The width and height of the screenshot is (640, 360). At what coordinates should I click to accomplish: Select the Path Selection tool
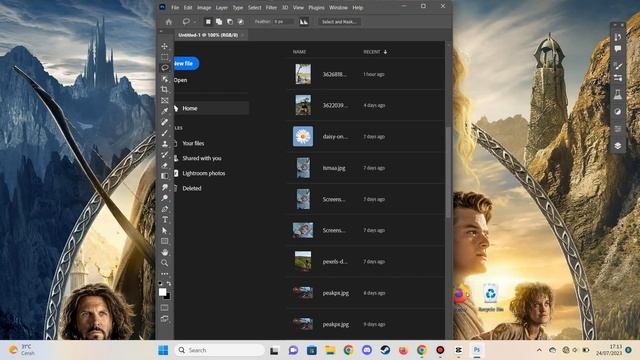[x=164, y=230]
